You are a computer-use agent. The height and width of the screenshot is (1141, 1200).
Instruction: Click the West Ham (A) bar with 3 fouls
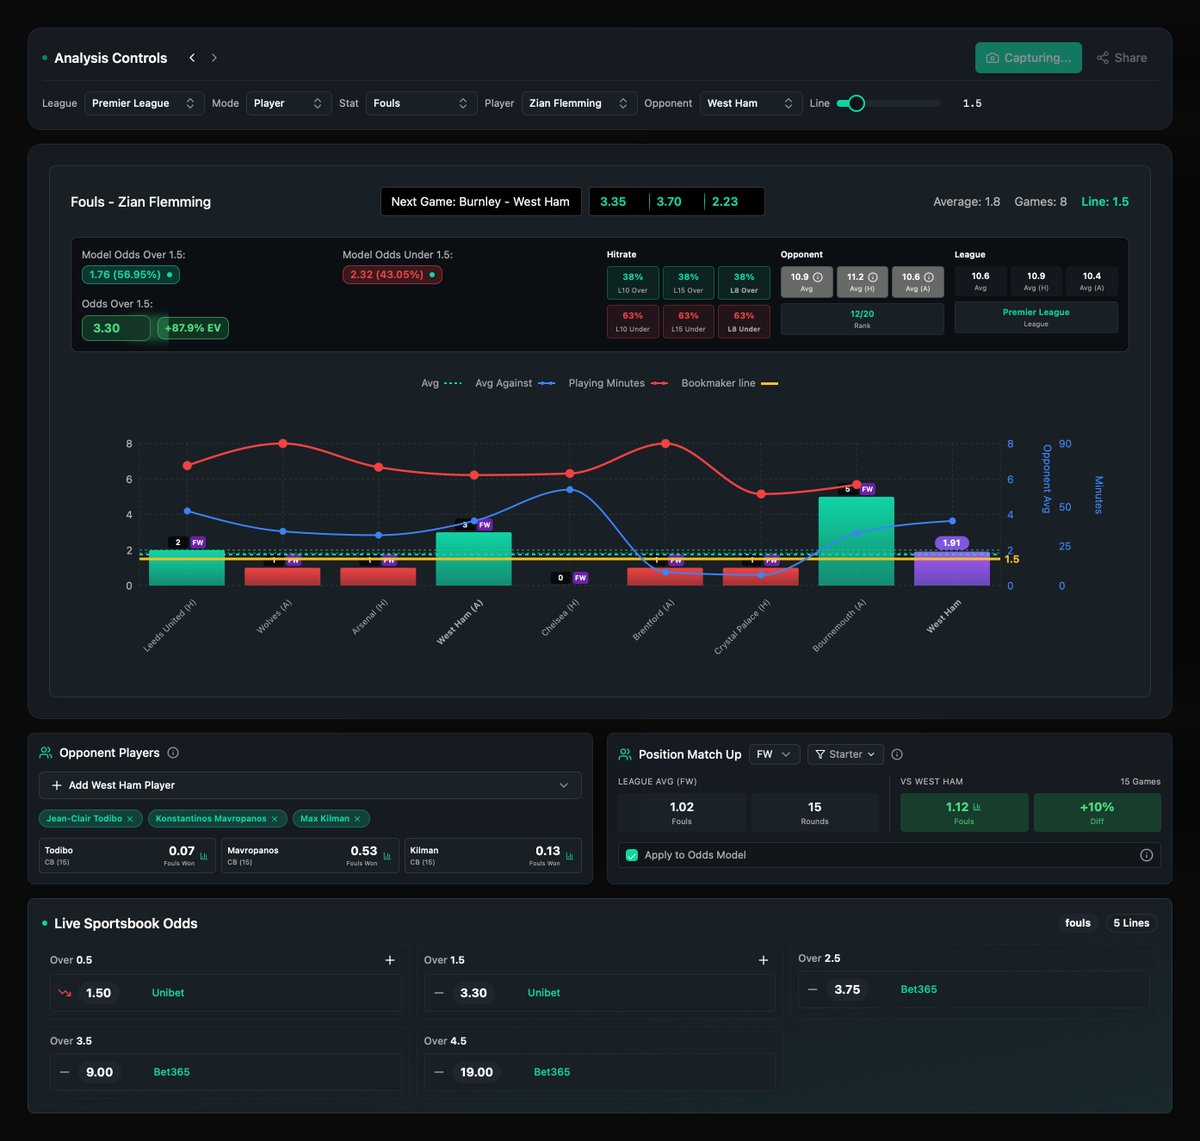tap(474, 559)
